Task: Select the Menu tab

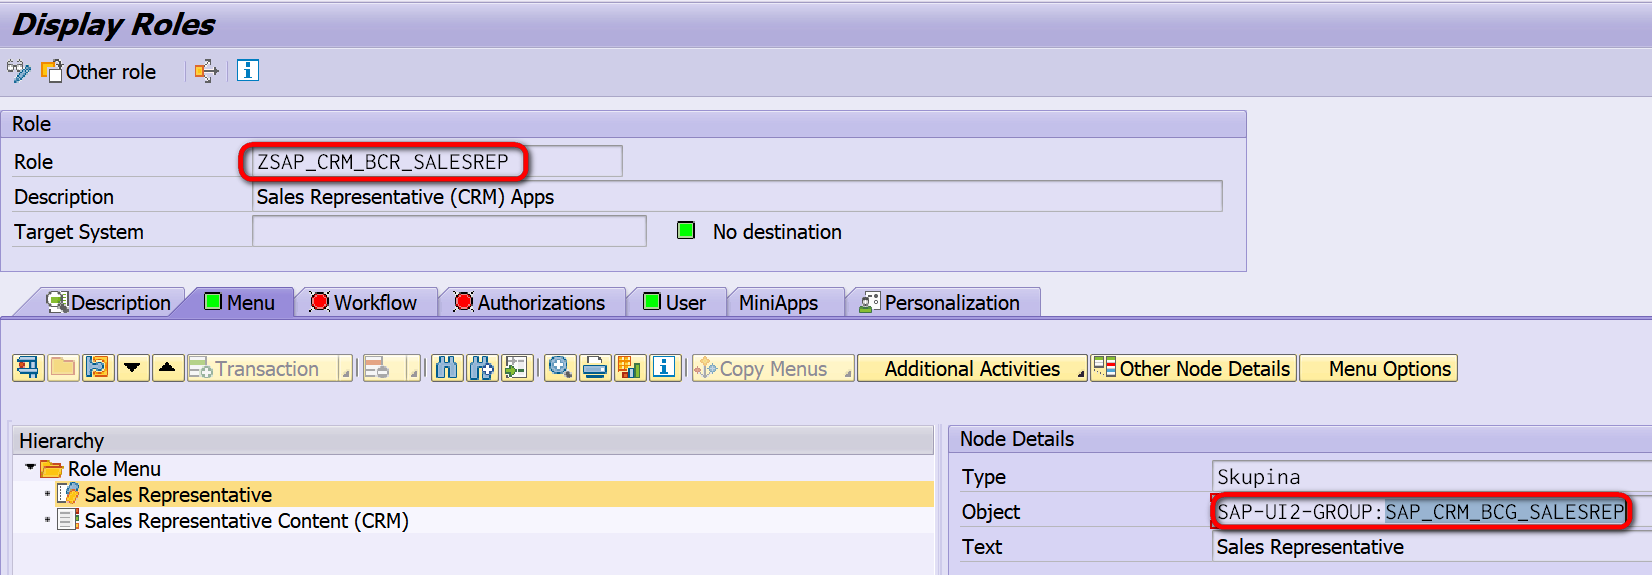Action: (x=239, y=302)
